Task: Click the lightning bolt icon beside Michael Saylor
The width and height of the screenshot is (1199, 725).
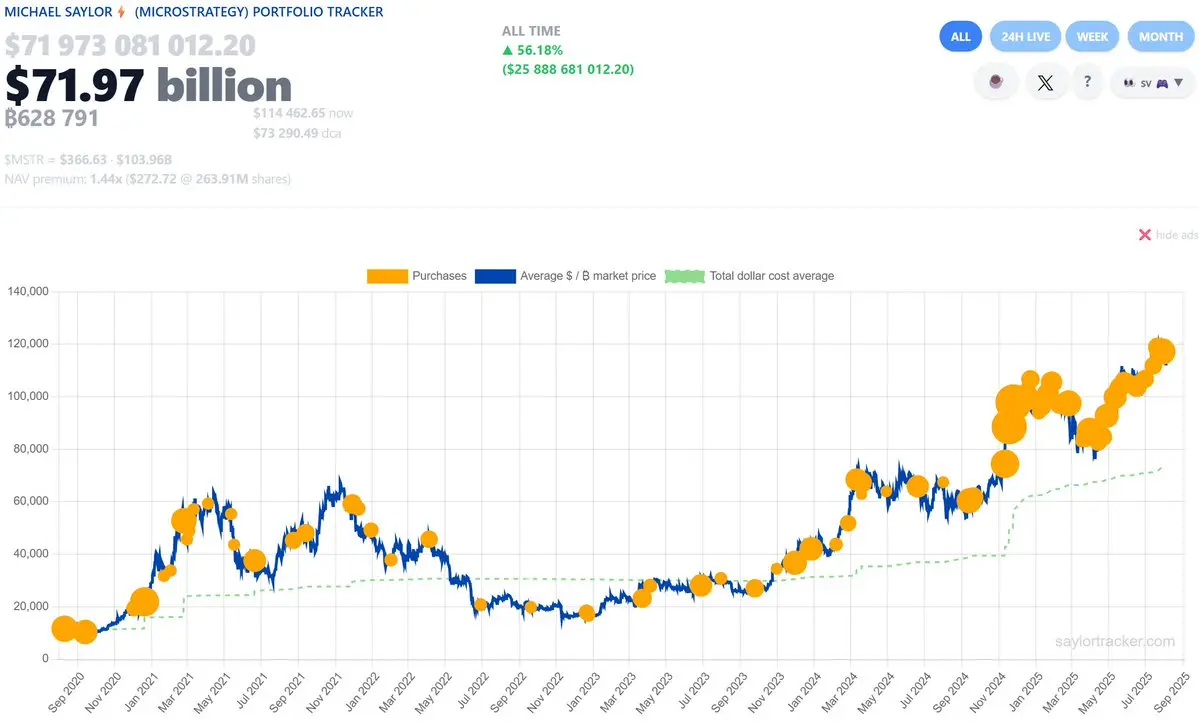Action: coord(121,12)
